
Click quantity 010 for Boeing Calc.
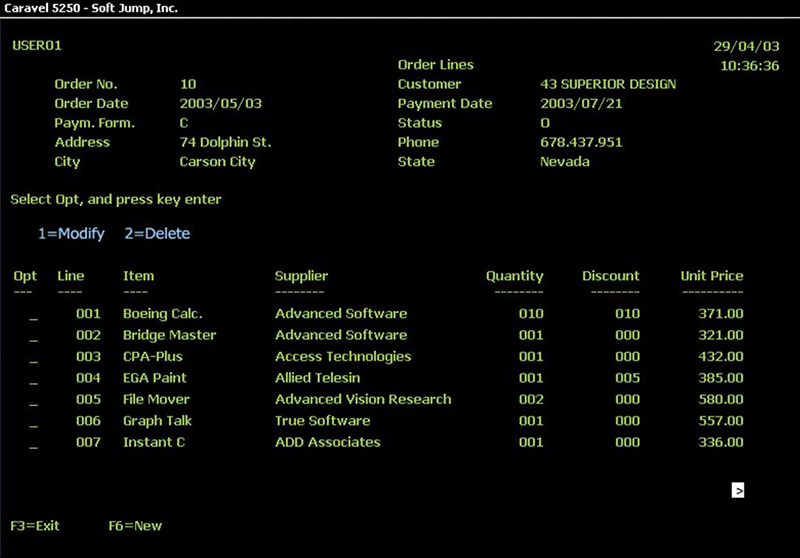[x=531, y=314]
